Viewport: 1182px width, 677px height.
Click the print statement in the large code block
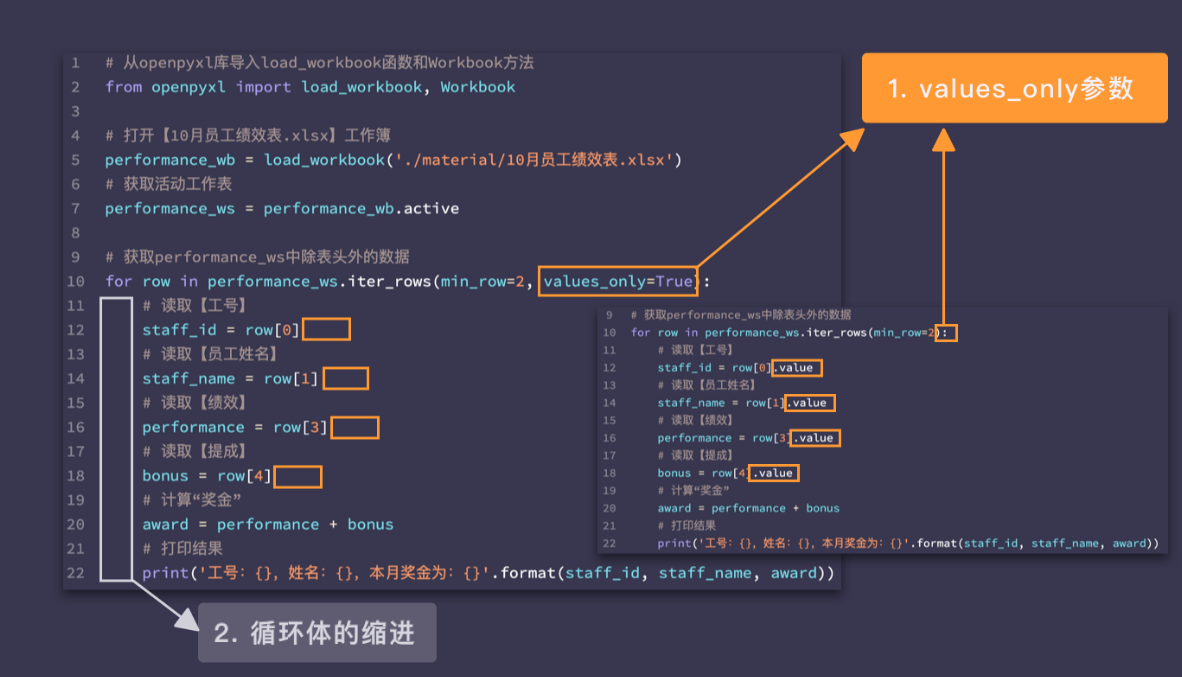(x=488, y=573)
